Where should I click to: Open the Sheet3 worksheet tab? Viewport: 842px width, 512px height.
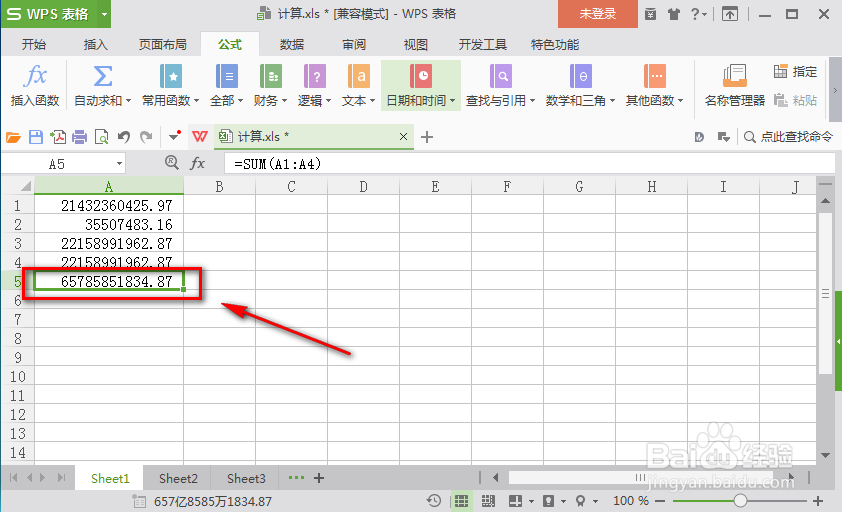point(246,478)
